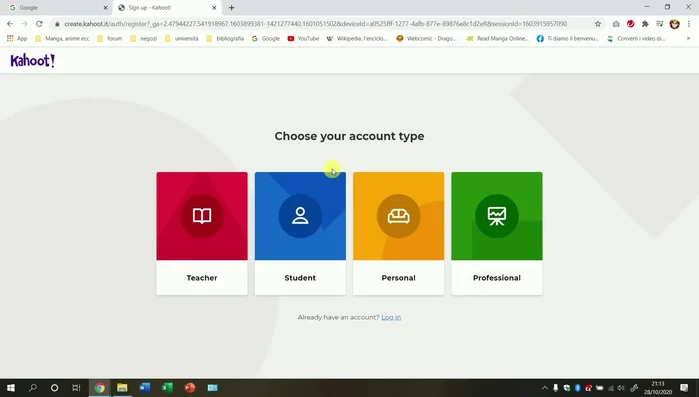Open PowerPoint from the taskbar
The height and width of the screenshot is (397, 699).
(x=190, y=388)
